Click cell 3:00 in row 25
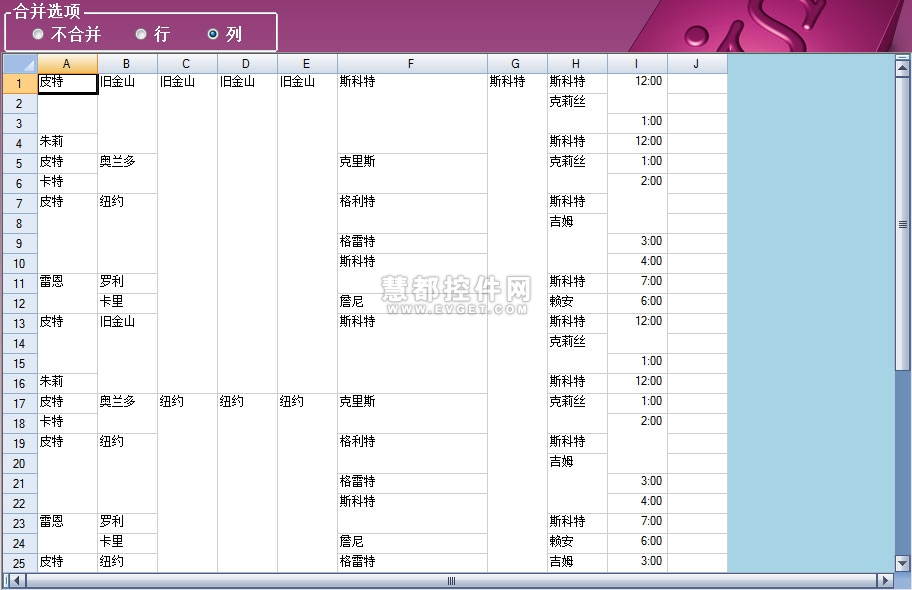Viewport: 912px width, 590px height. (637, 563)
